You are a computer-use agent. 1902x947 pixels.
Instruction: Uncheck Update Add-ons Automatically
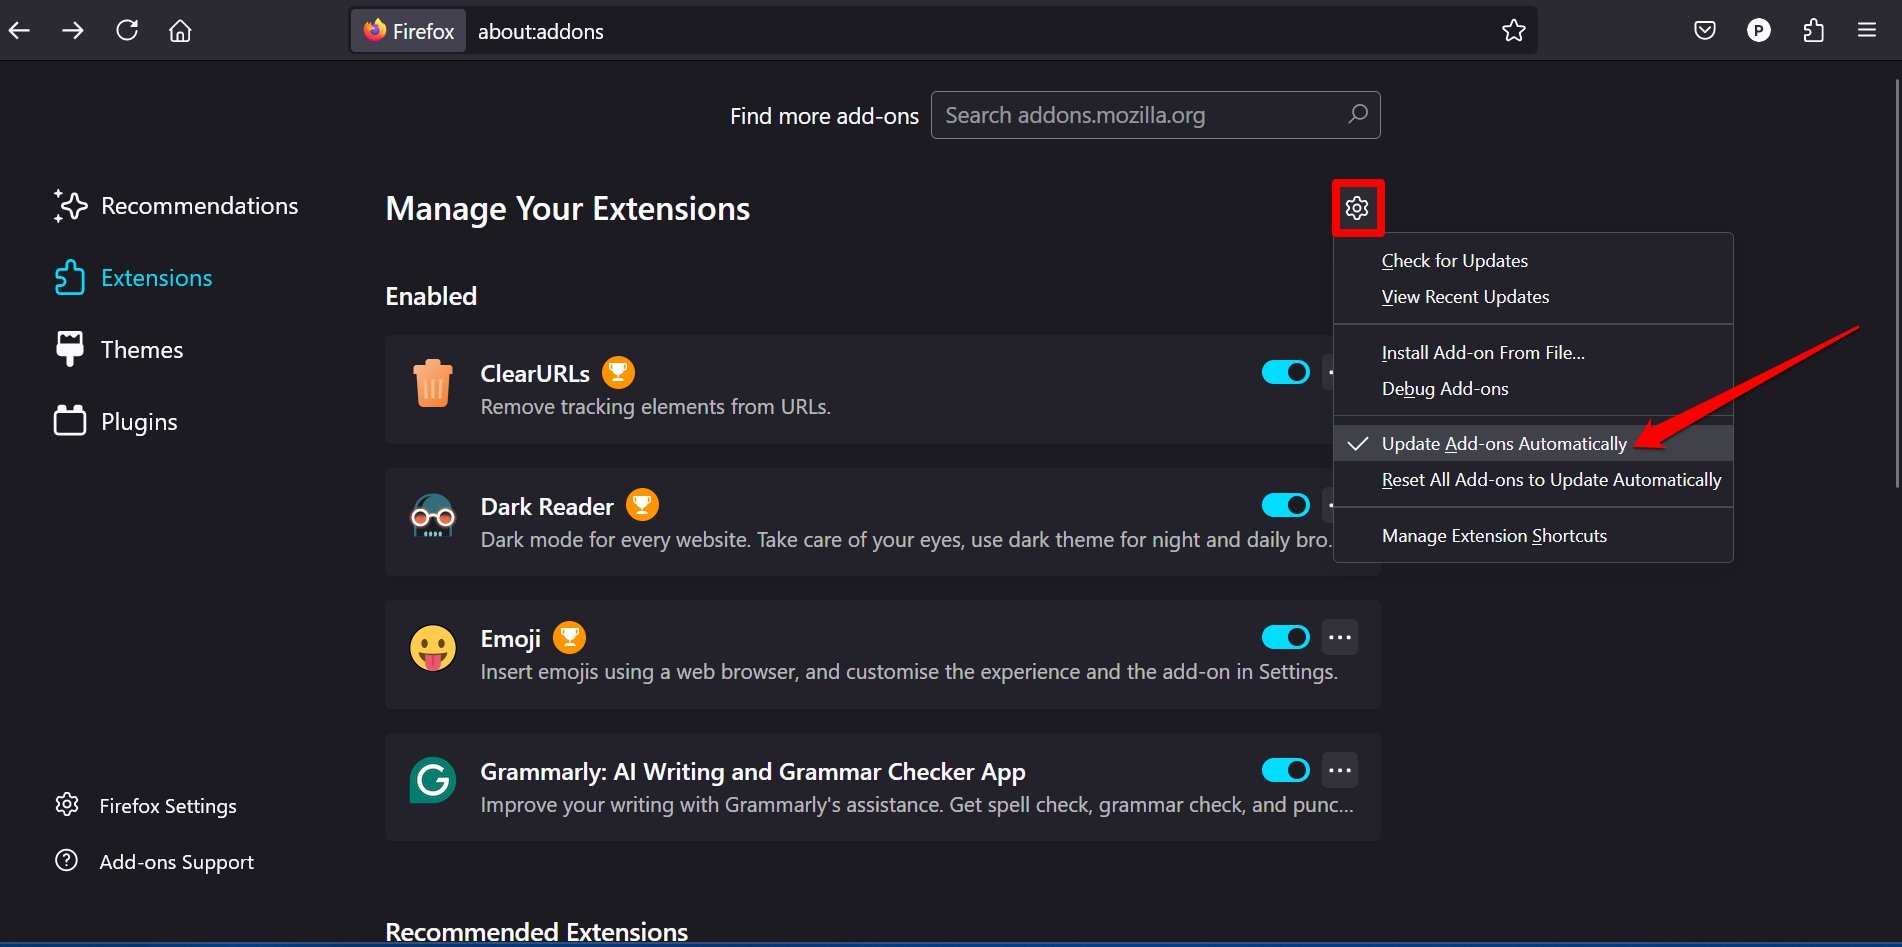tap(1503, 444)
